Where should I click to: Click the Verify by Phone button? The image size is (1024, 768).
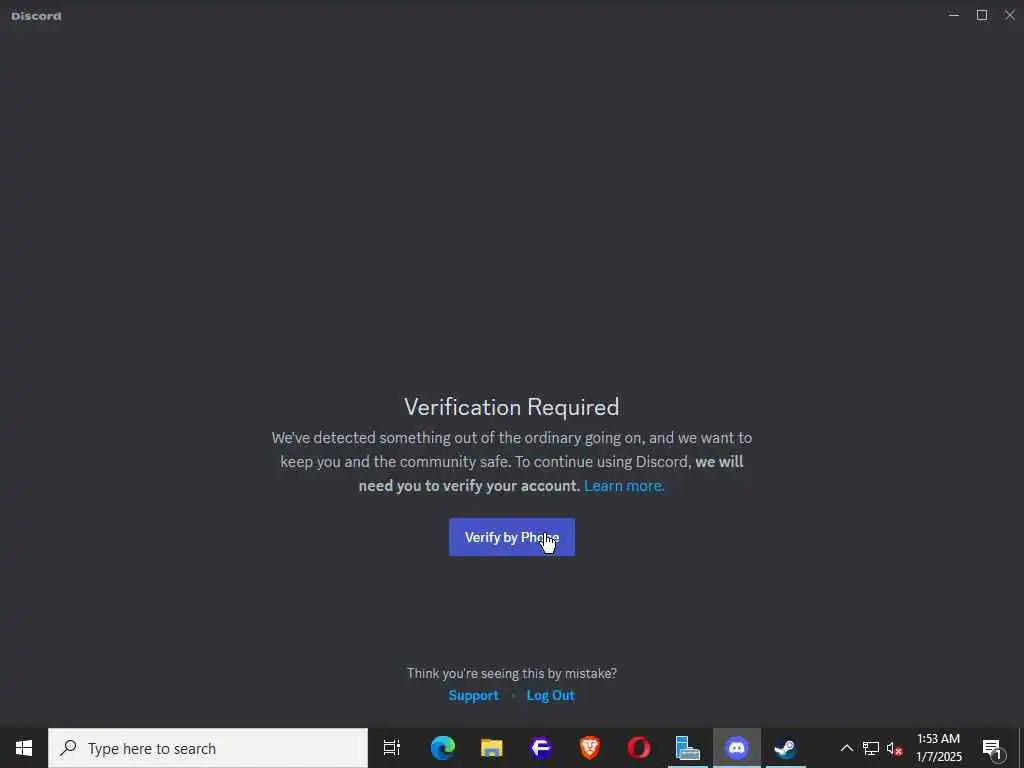(511, 537)
